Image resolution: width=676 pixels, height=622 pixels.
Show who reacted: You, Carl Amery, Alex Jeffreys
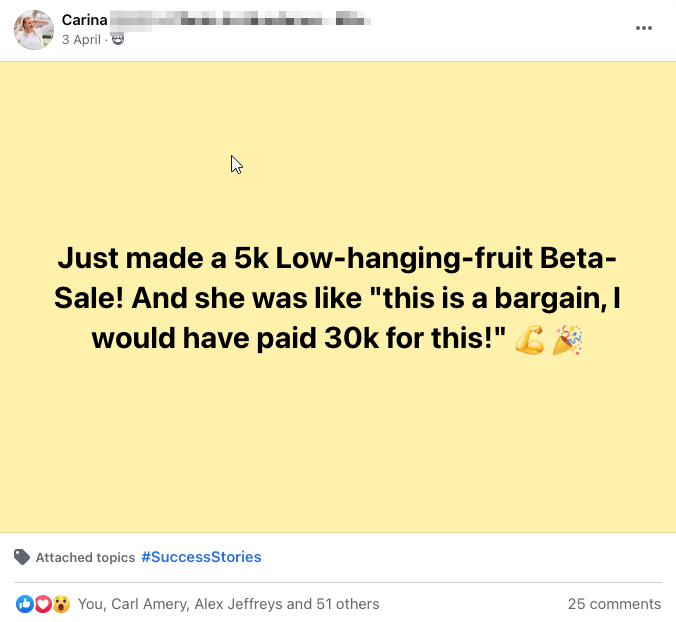228,604
